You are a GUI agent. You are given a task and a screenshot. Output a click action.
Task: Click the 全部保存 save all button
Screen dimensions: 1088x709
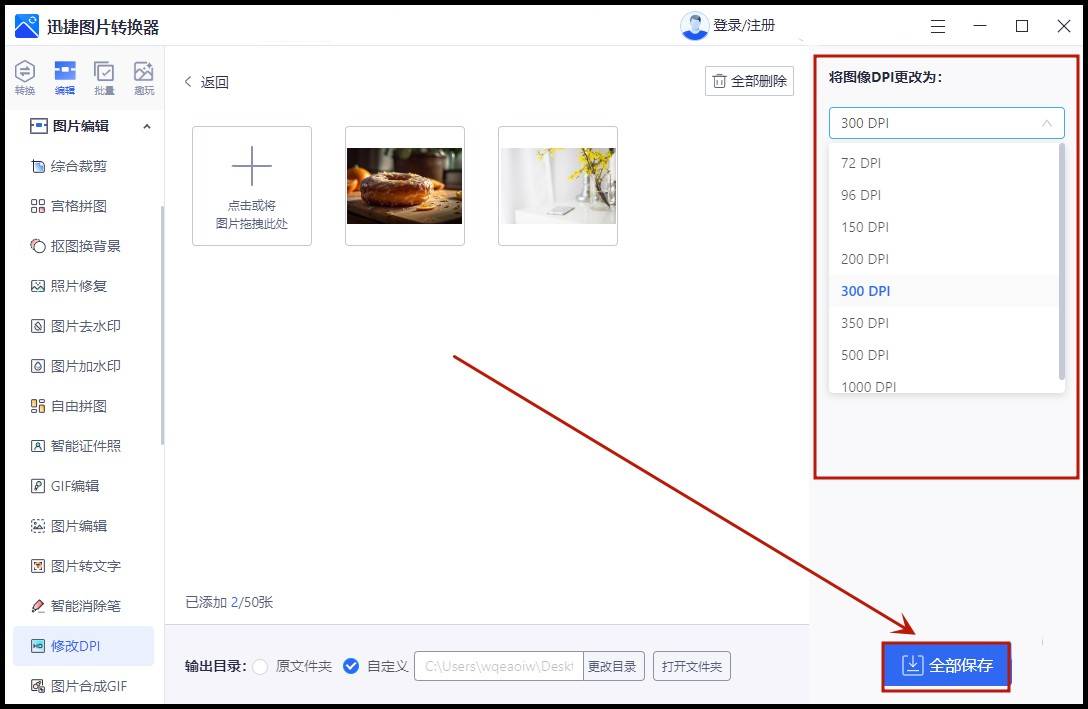coord(944,666)
